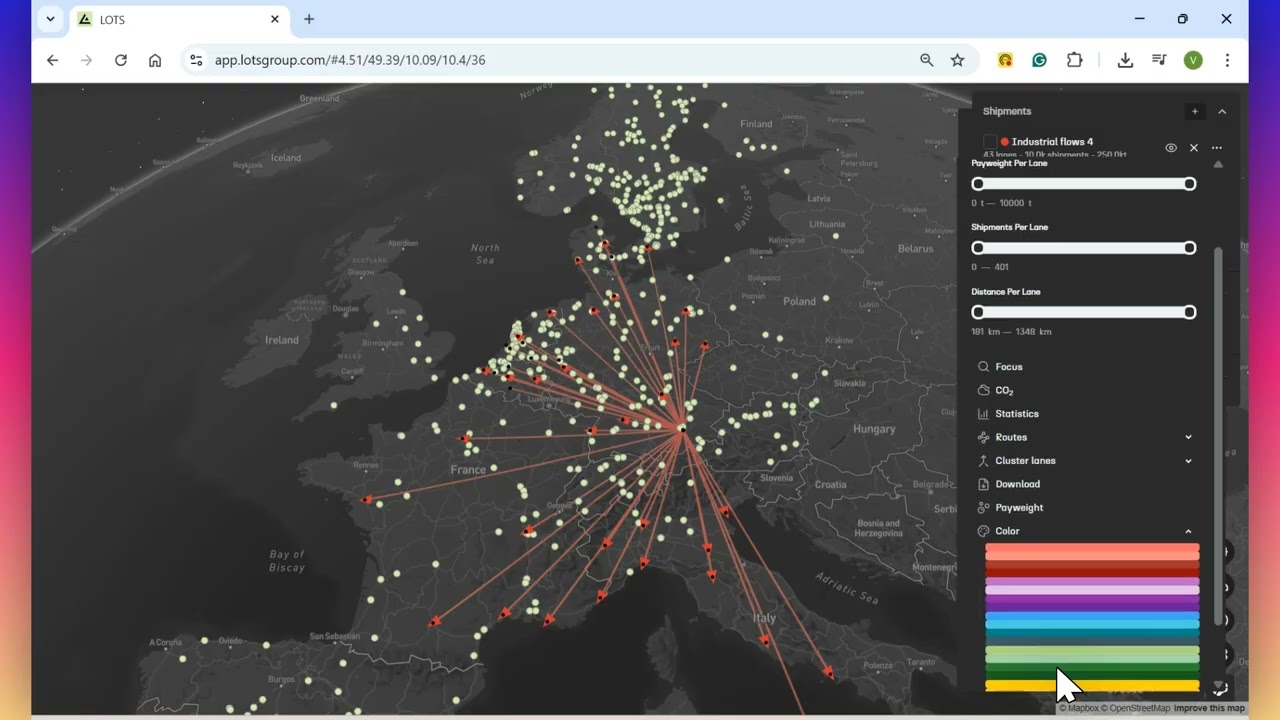Screen dimensions: 1280x720
Task: Click the Distance Per Lane maximum handle
Action: pos(1190,312)
